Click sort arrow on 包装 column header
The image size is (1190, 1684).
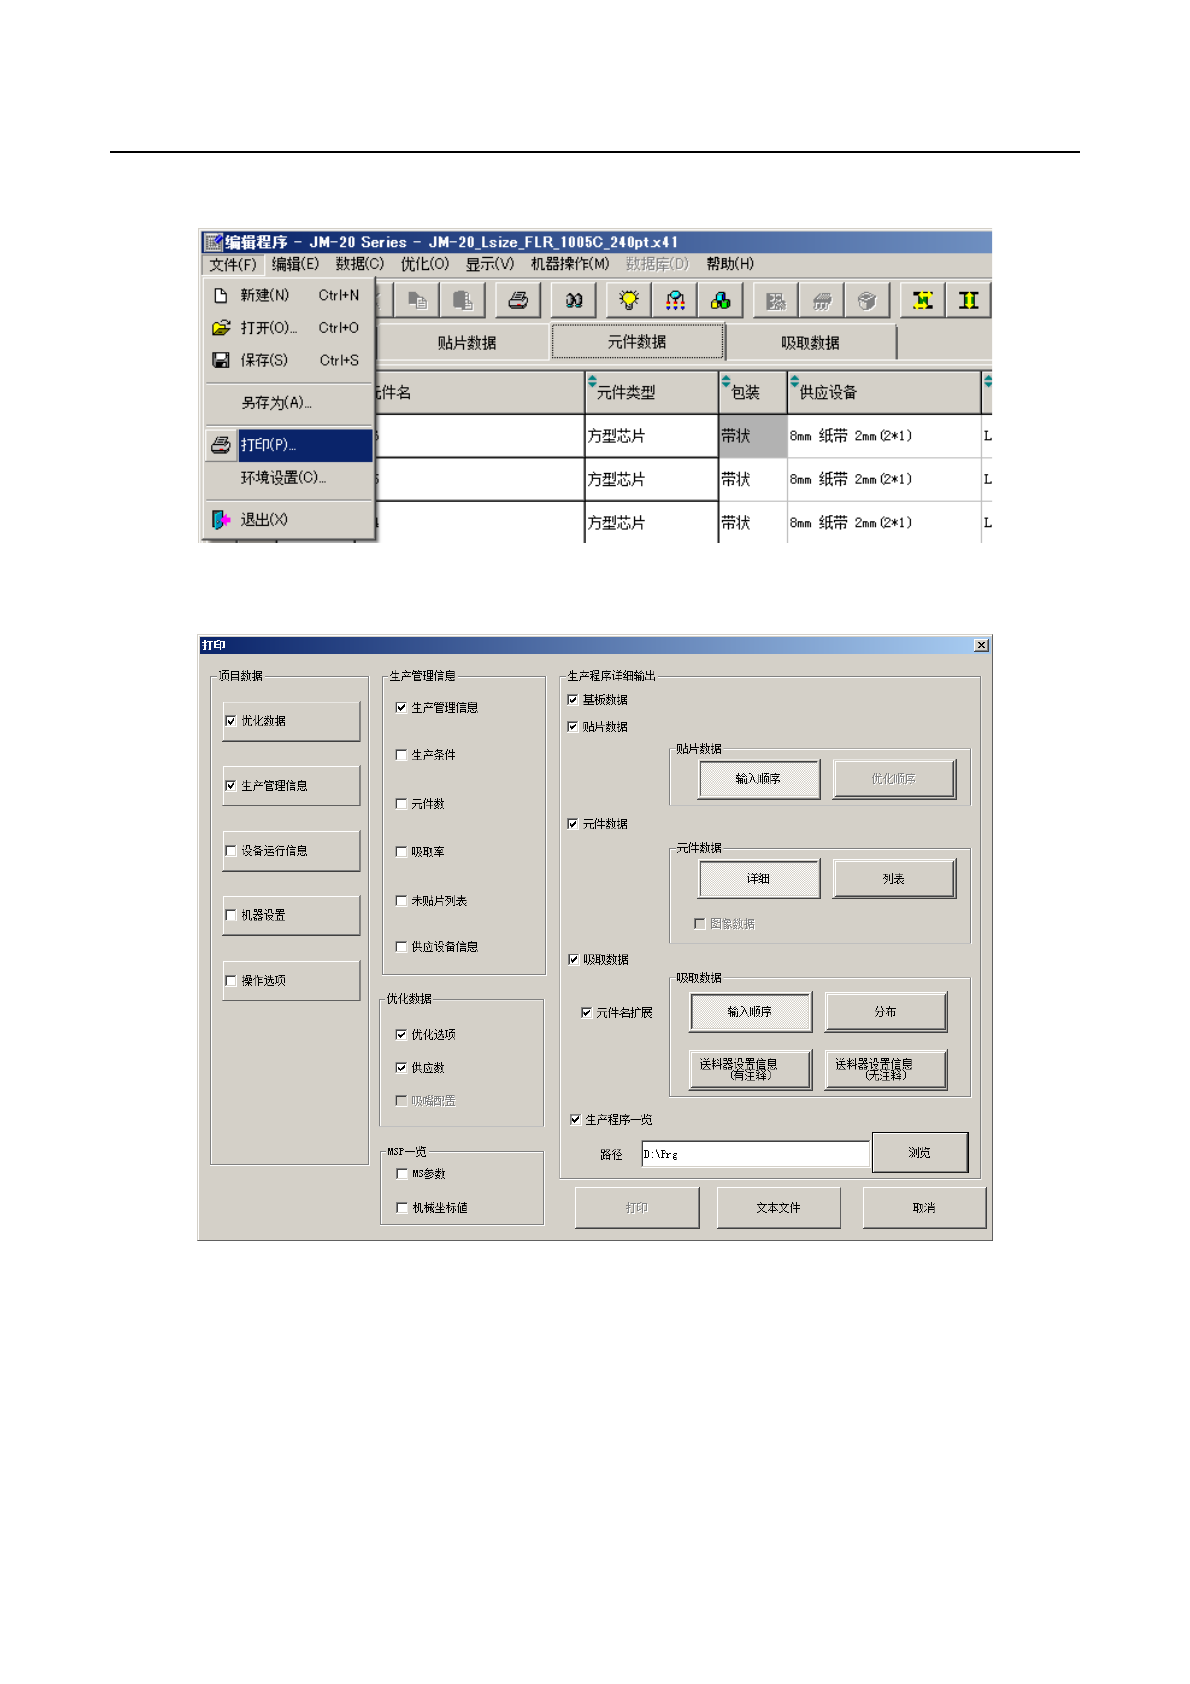click(726, 381)
